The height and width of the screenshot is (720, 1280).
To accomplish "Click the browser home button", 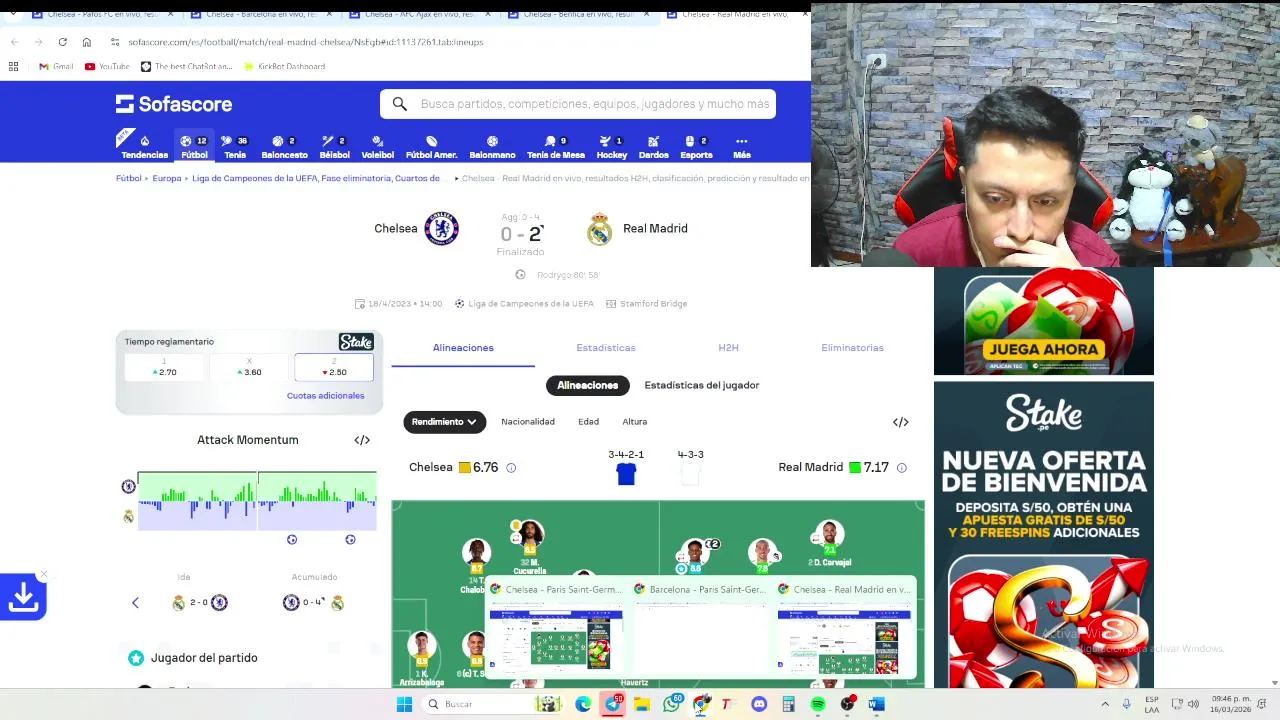I will 86,42.
